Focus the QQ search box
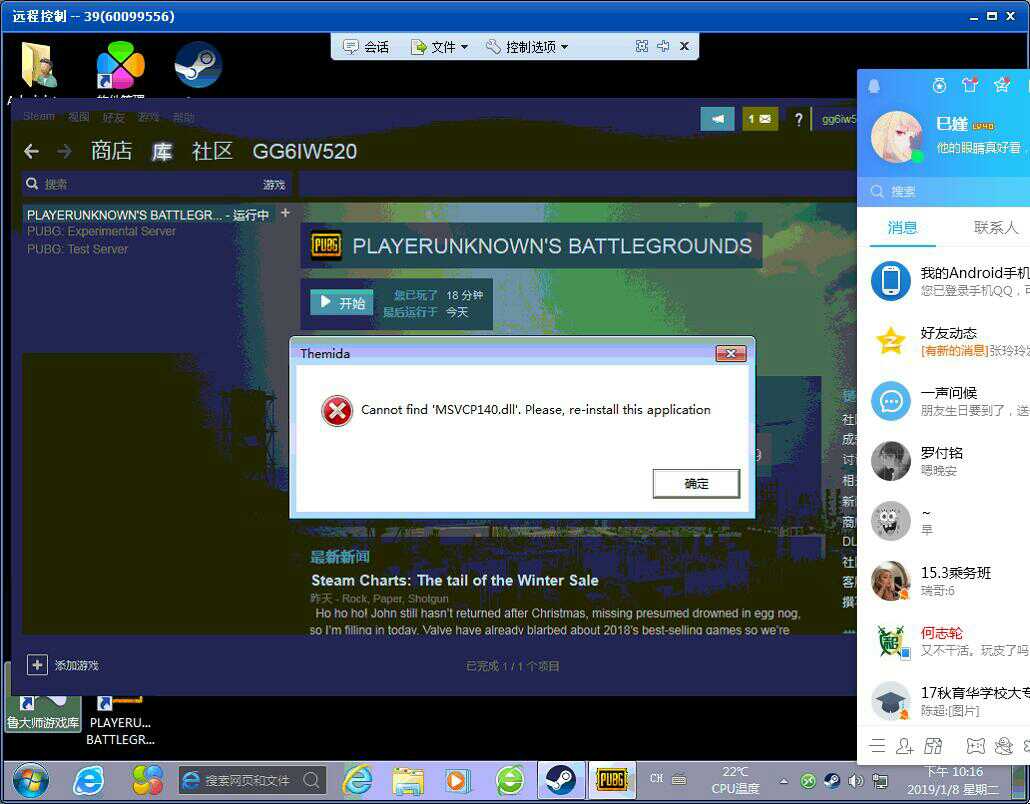1030x804 pixels. point(943,191)
